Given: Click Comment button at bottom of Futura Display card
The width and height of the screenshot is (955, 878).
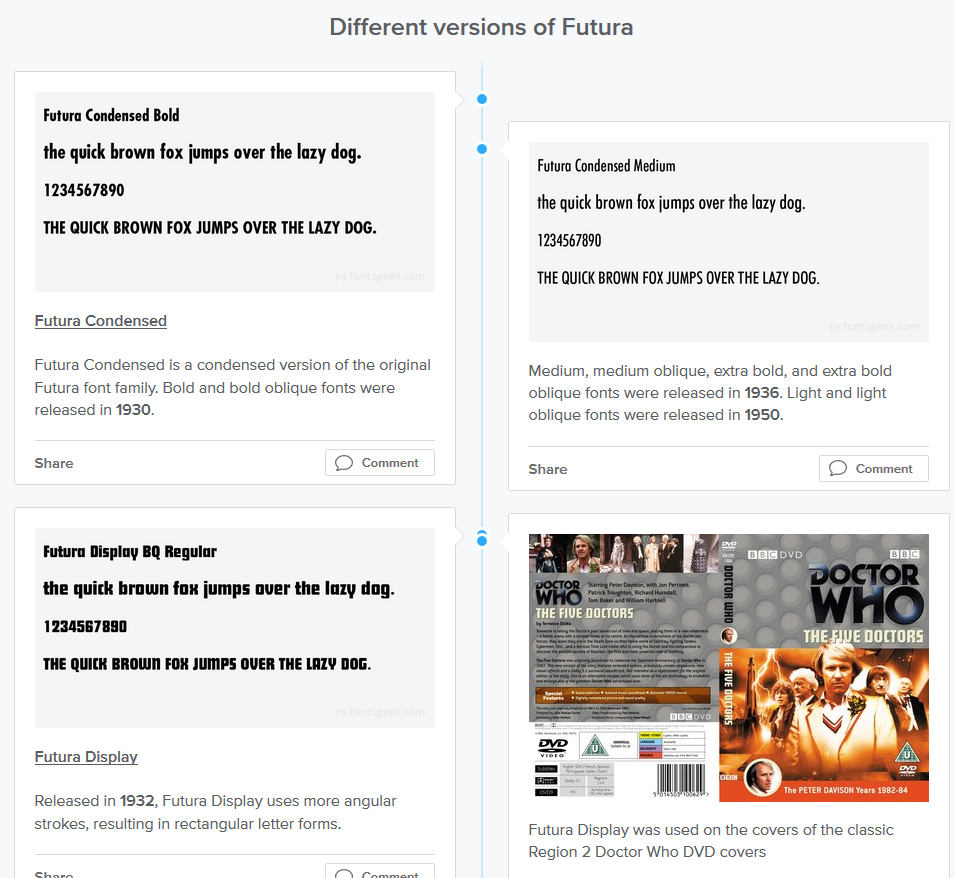Looking at the screenshot, I should (379, 871).
